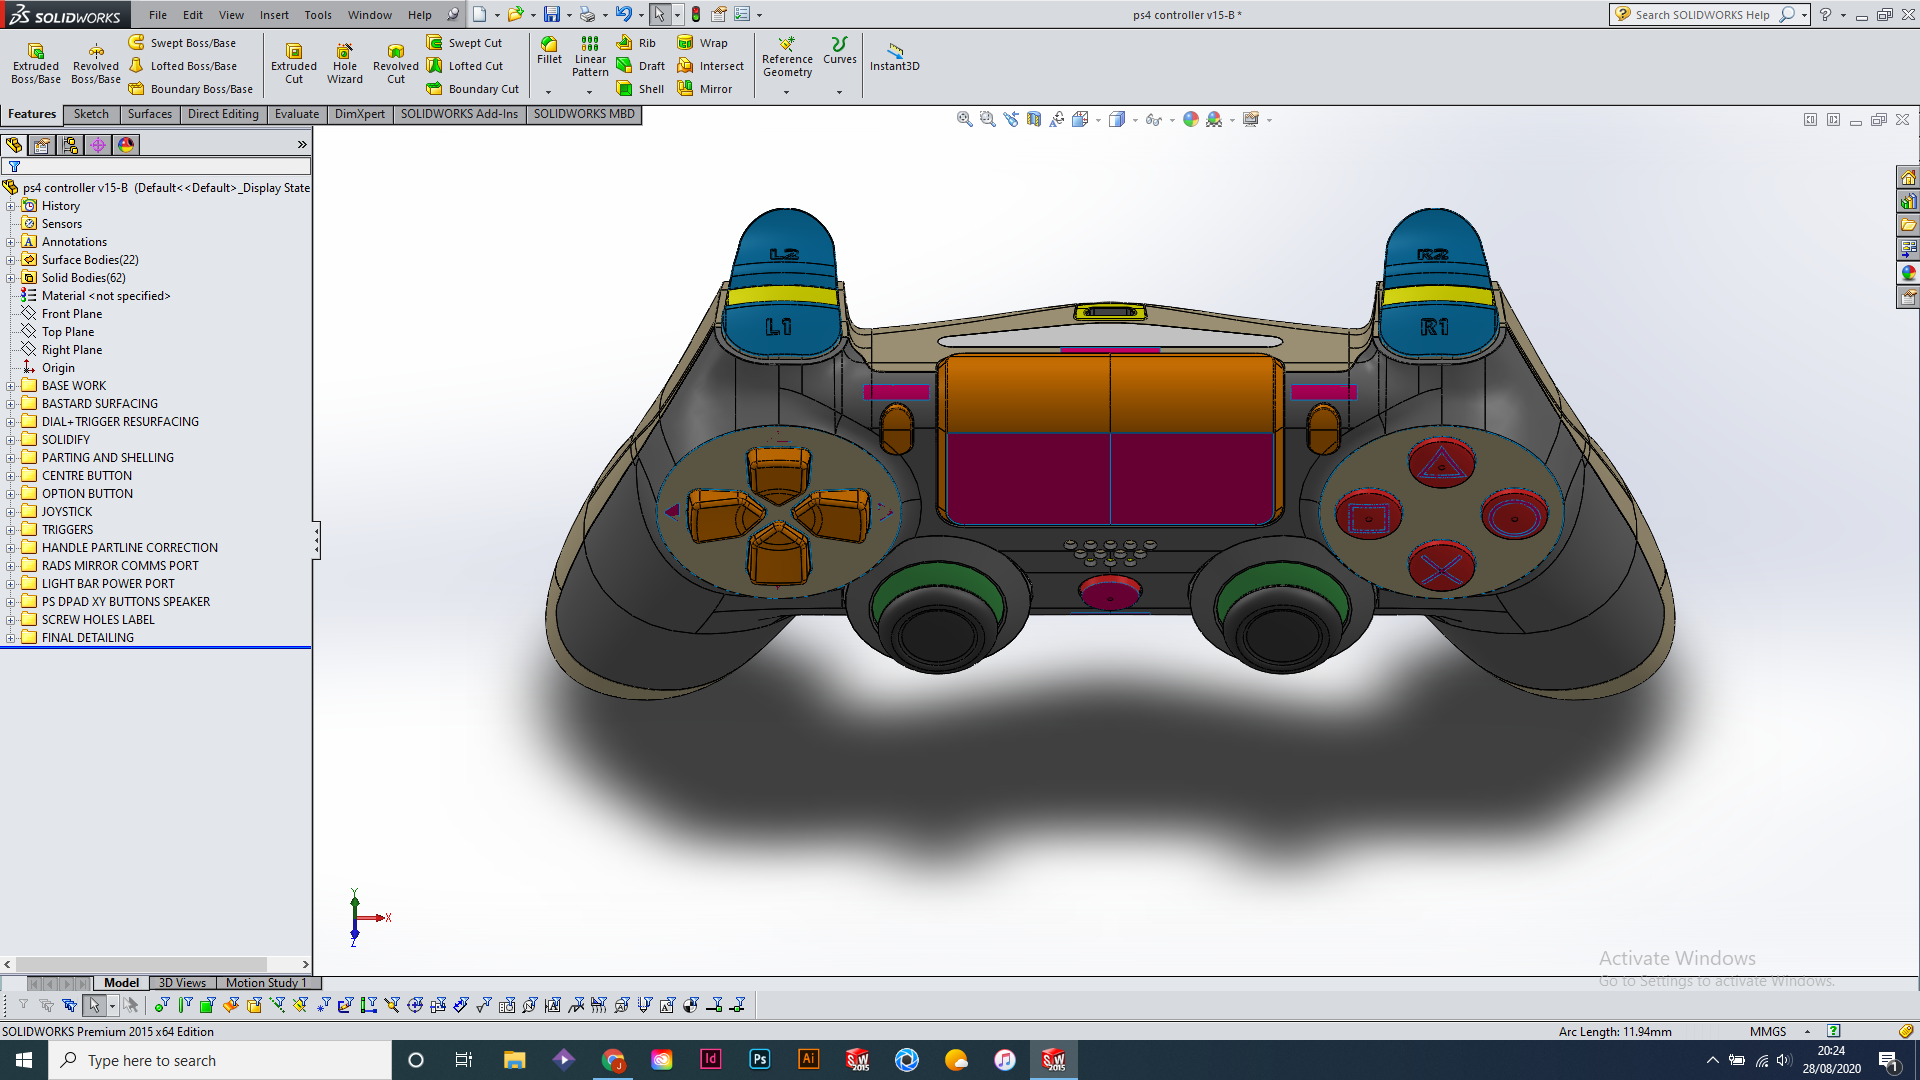This screenshot has width=1920, height=1080.
Task: Open the Insert menu
Action: point(274,15)
